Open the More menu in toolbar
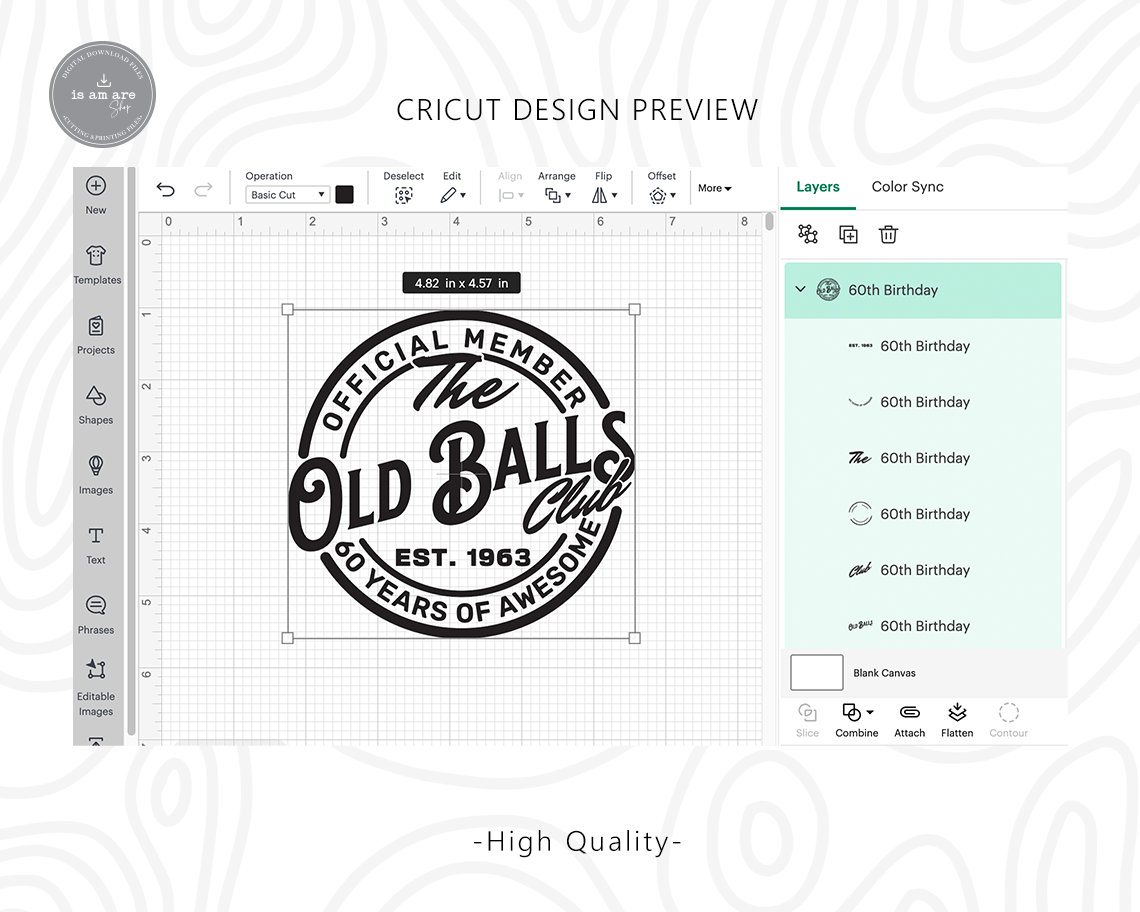 pyautogui.click(x=714, y=188)
